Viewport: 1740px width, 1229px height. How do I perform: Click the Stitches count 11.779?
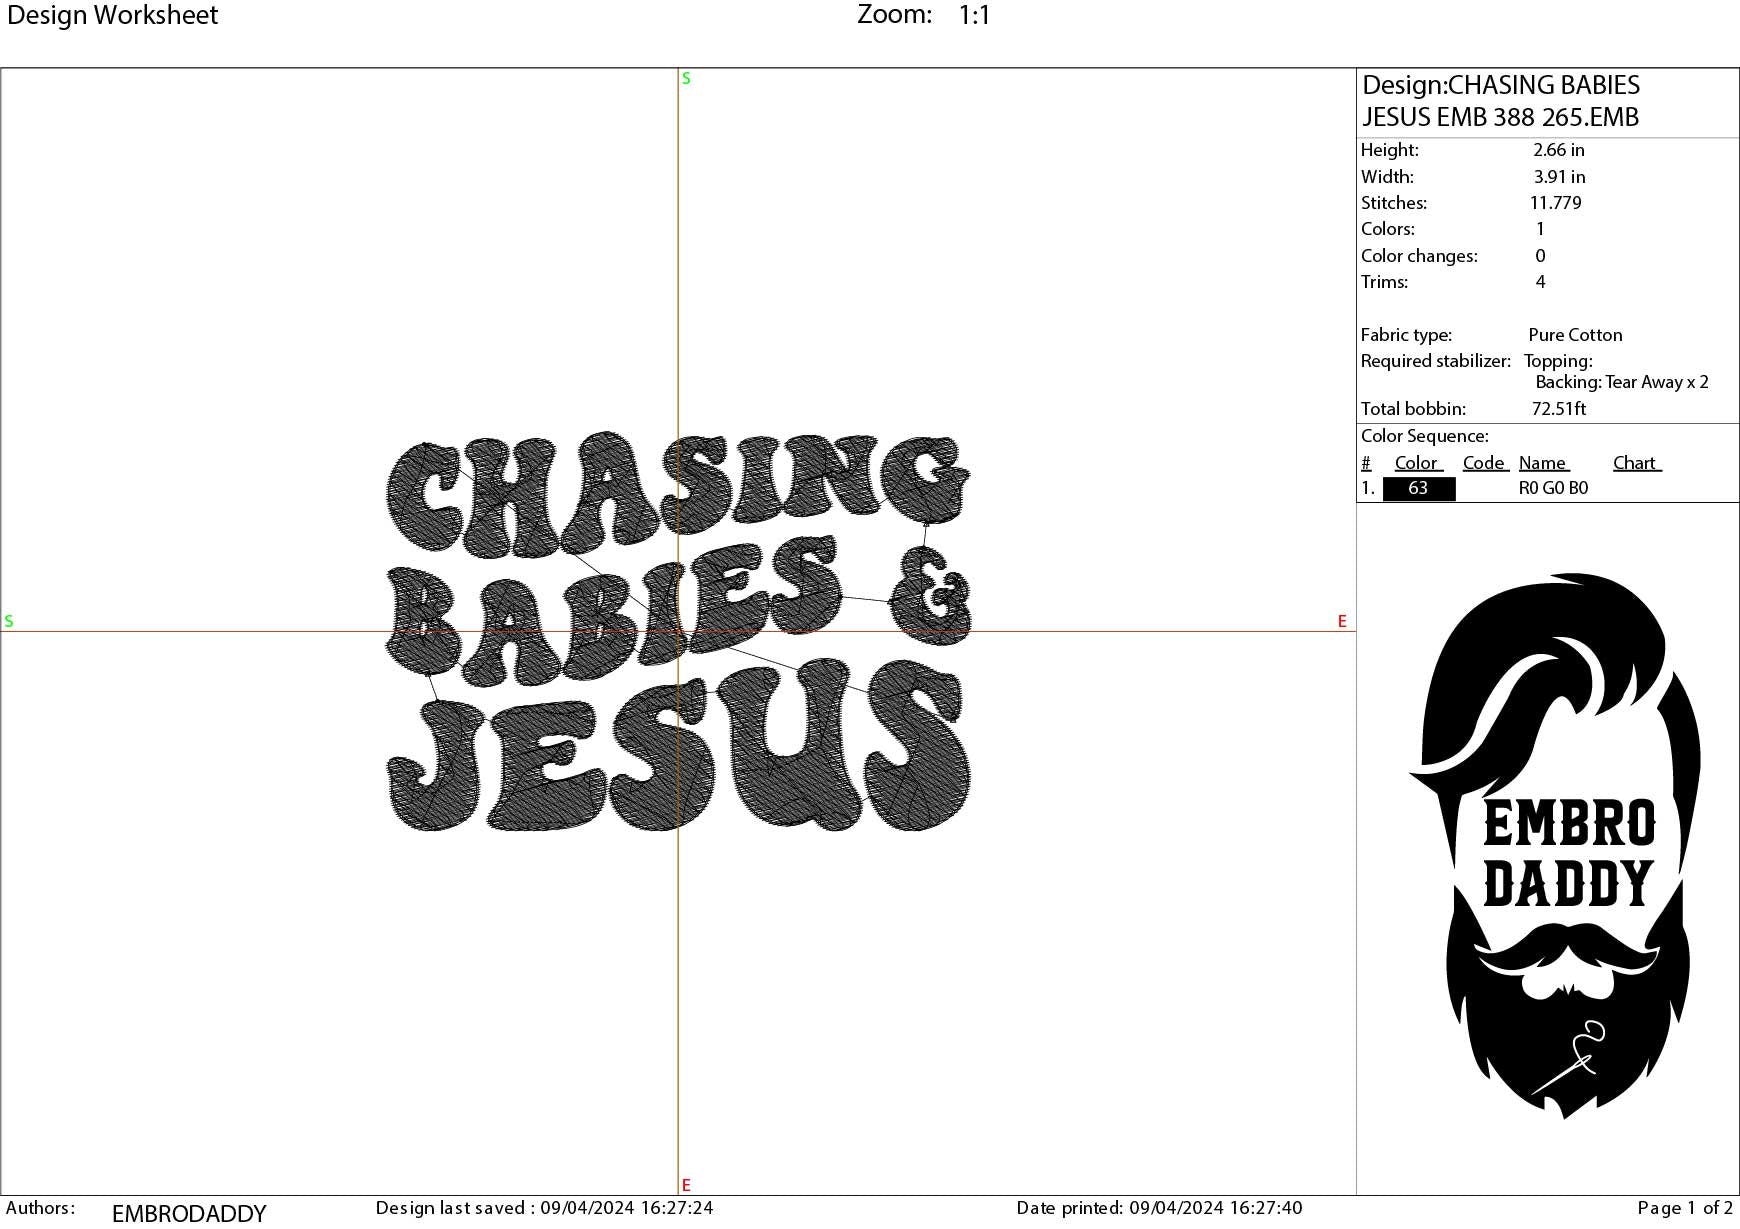coord(1556,203)
